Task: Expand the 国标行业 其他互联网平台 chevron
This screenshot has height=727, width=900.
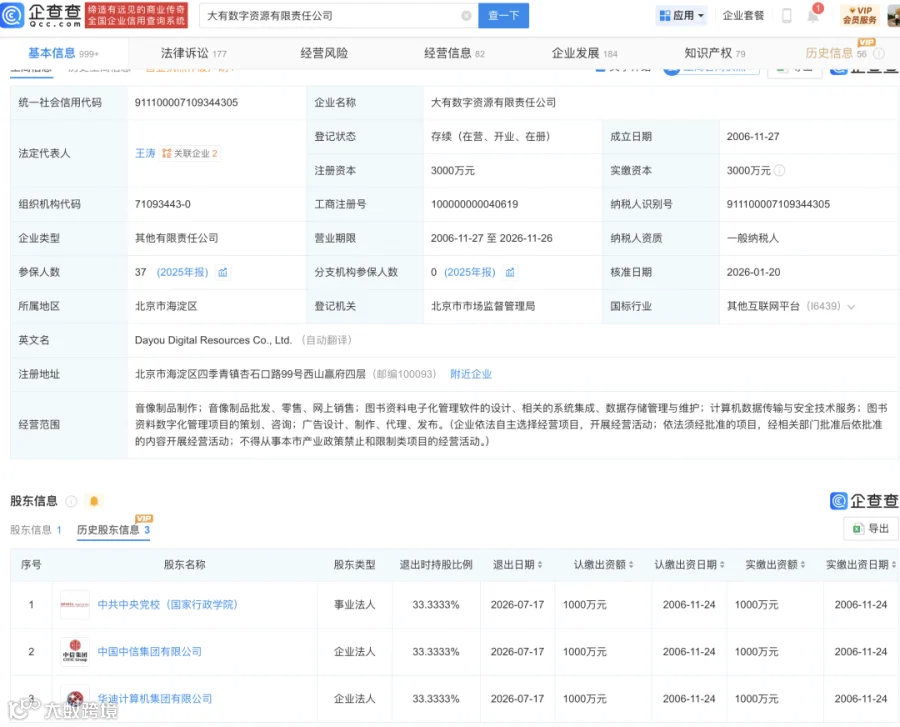Action: click(x=851, y=306)
